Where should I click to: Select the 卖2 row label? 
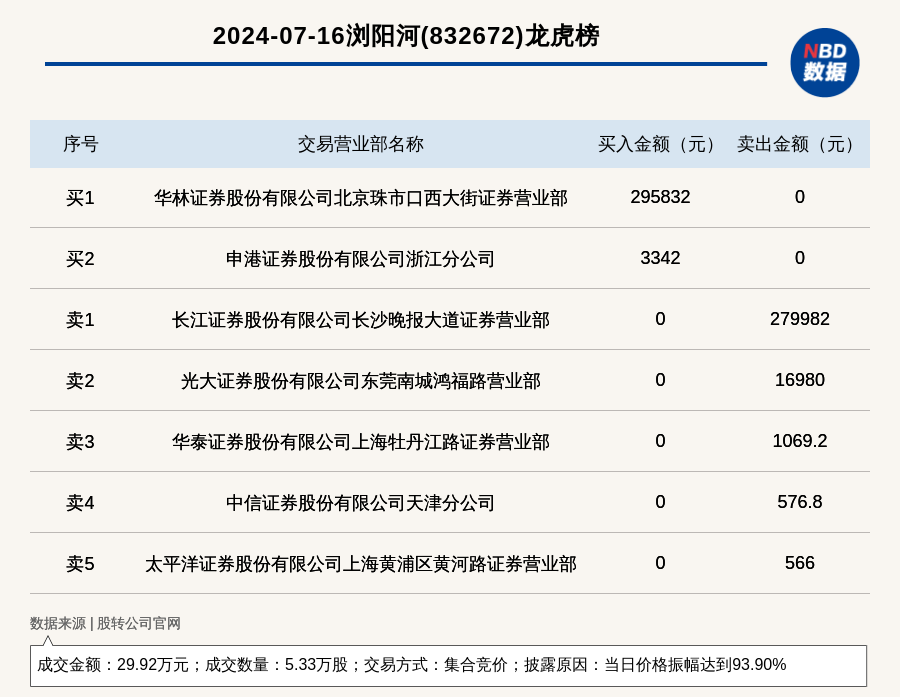point(80,380)
